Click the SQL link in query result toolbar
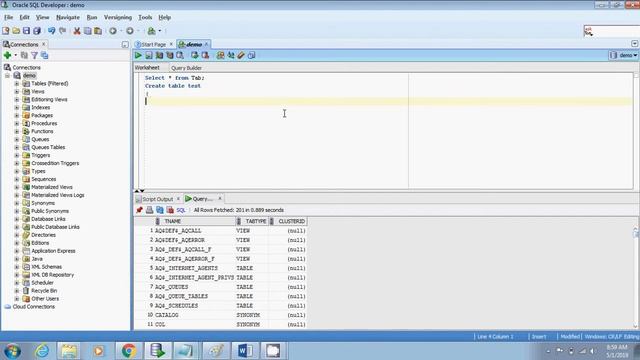The height and width of the screenshot is (360, 640). click(x=181, y=210)
